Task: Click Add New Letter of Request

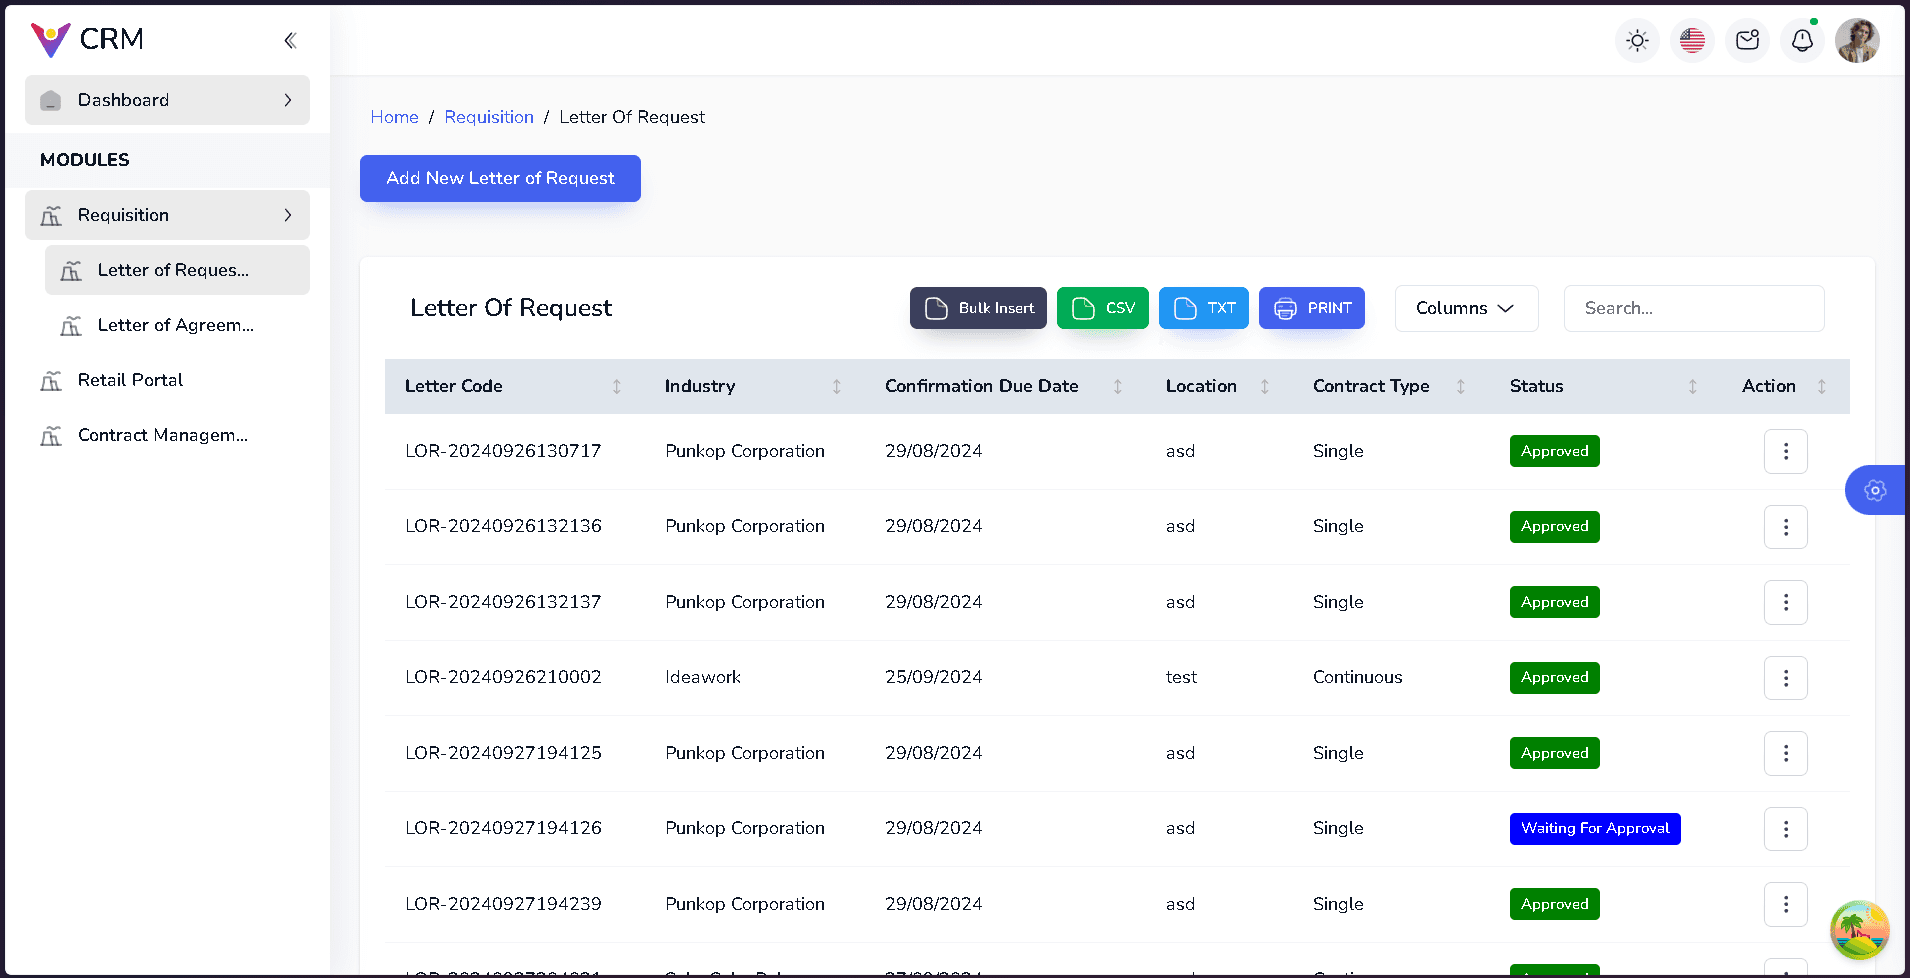Action: 500,178
